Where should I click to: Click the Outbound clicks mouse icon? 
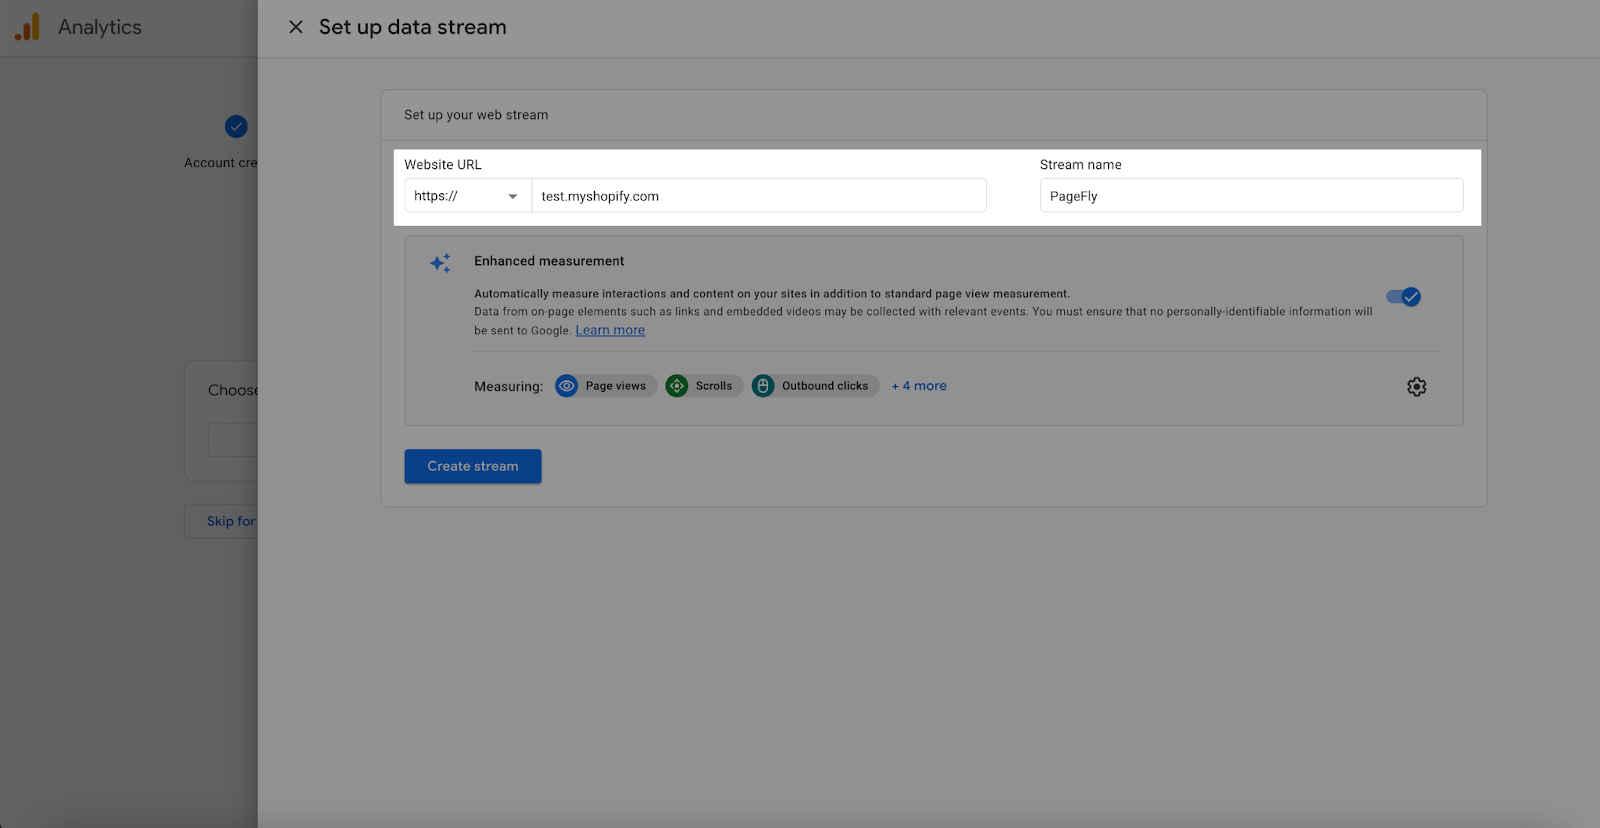(763, 386)
